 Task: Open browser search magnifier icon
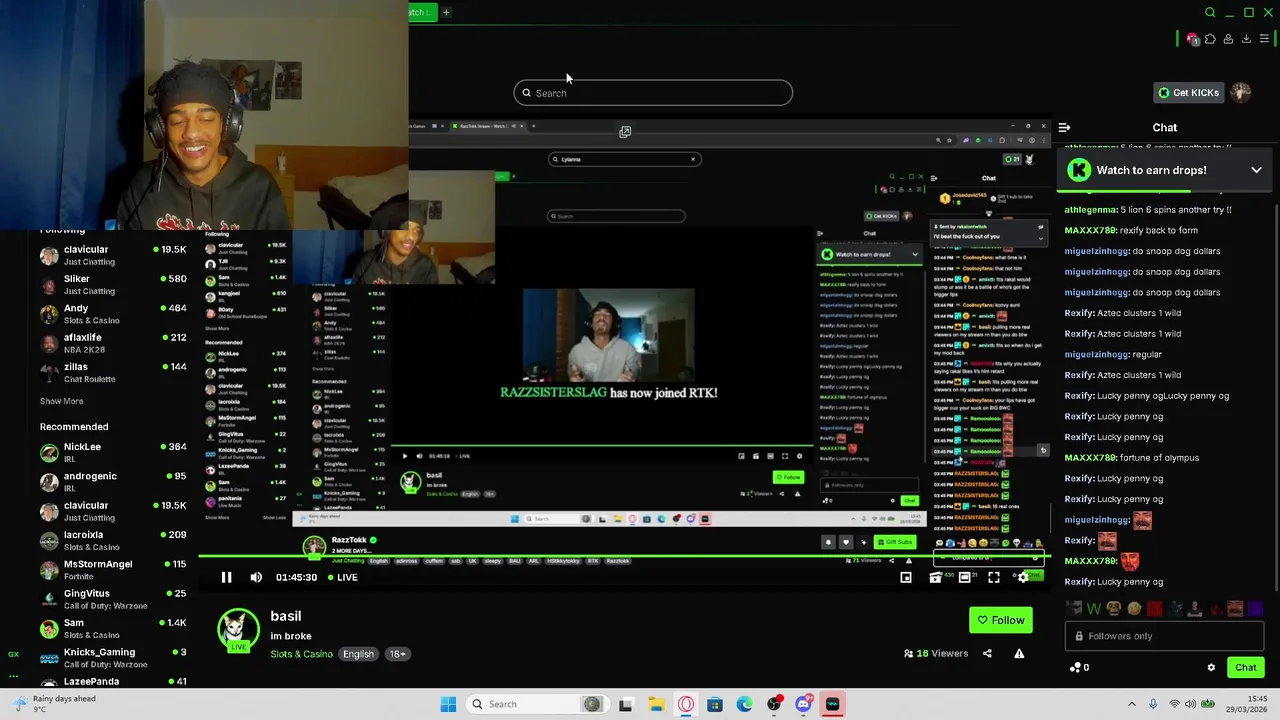1210,12
